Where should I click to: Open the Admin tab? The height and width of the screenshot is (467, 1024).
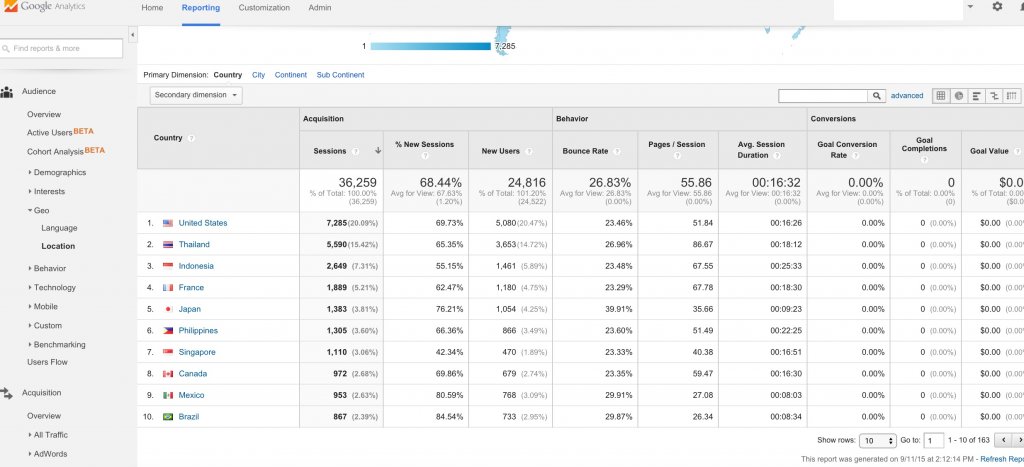319,8
